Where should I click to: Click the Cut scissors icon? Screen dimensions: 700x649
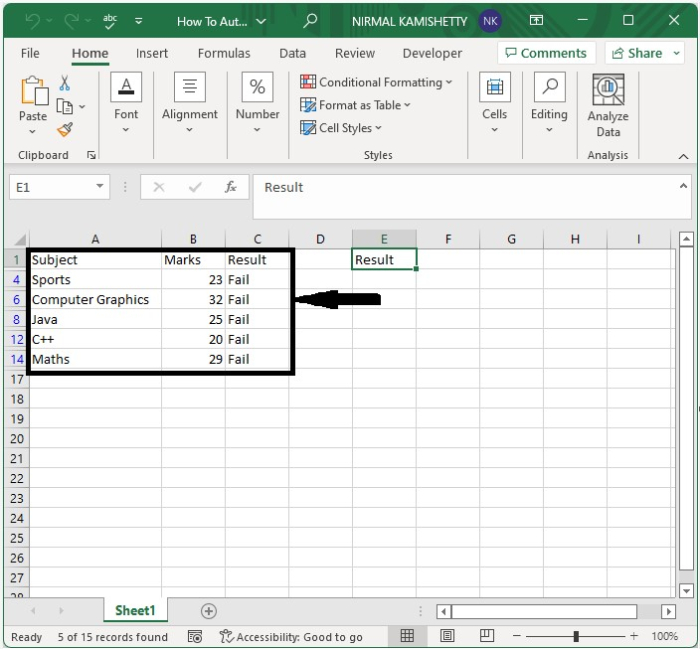click(x=65, y=83)
